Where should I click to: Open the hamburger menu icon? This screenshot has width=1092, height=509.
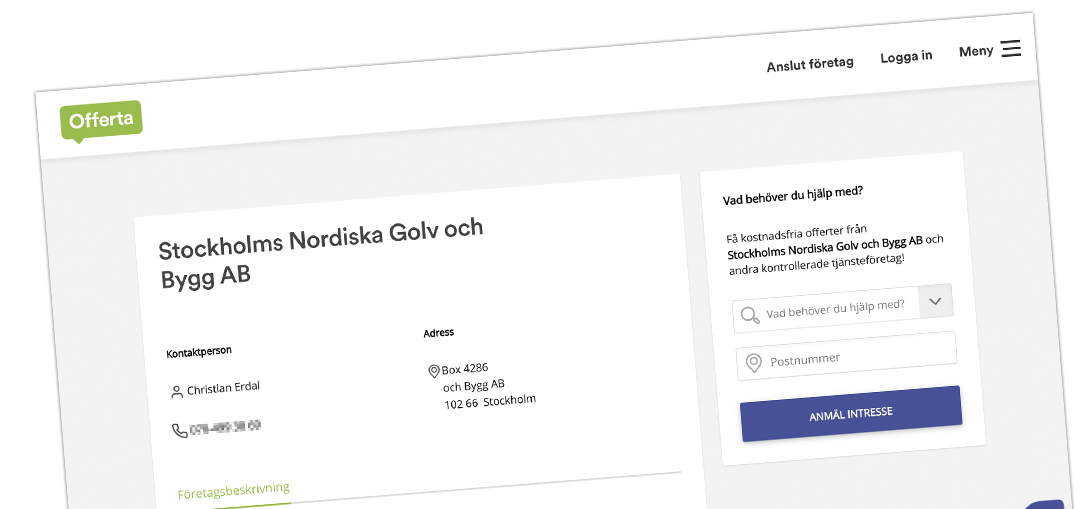(x=1011, y=49)
